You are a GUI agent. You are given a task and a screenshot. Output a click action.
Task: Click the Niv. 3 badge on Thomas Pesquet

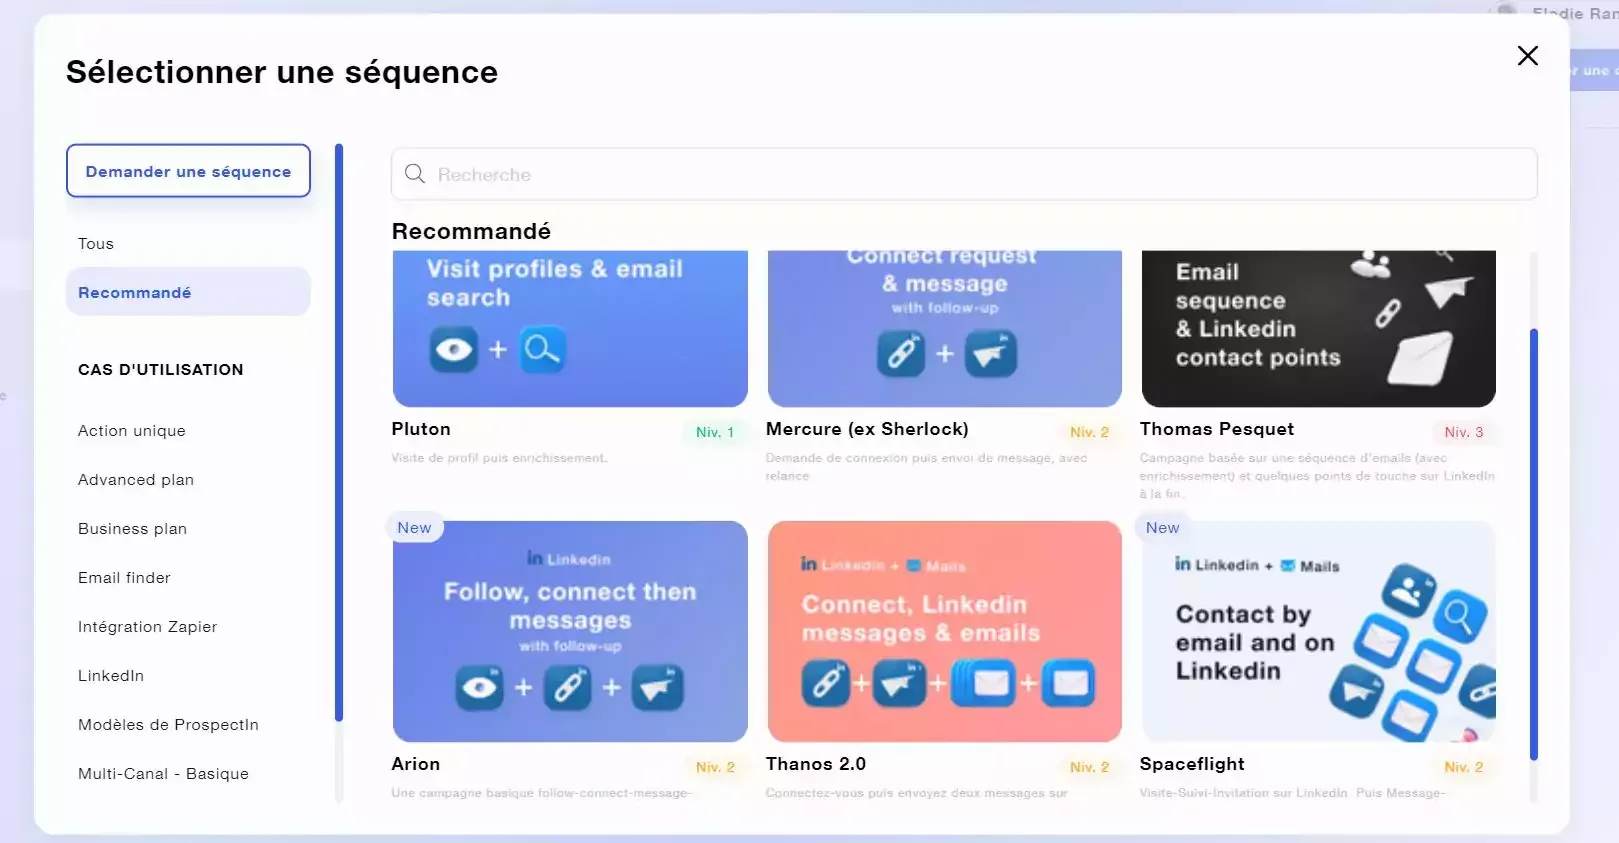pos(1464,432)
